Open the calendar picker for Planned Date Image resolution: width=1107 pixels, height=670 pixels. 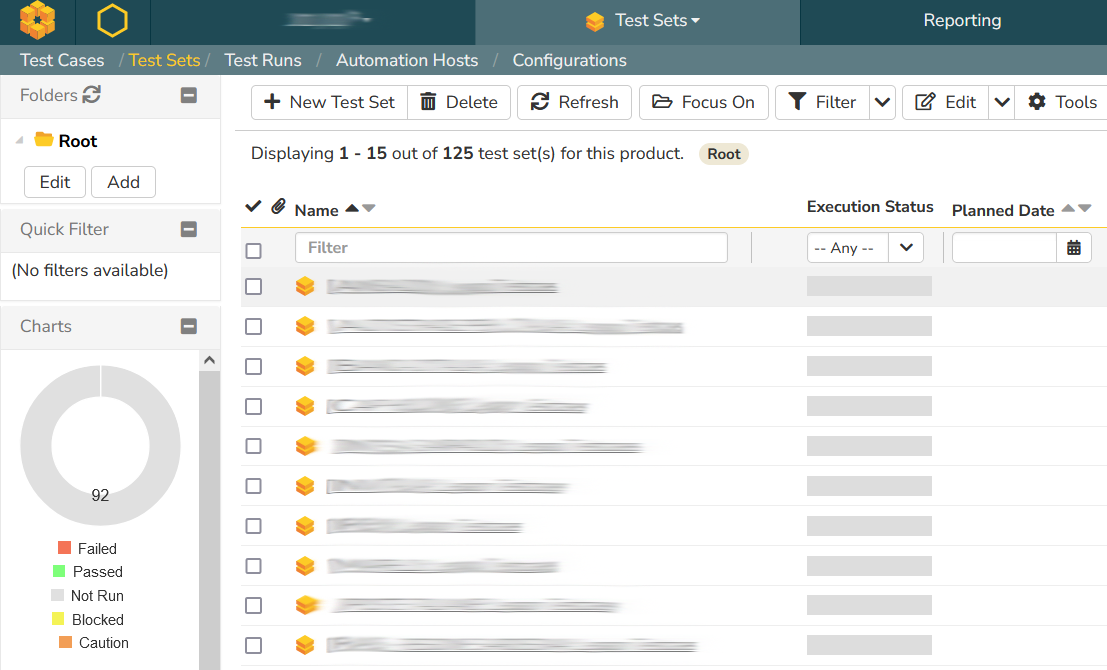(x=1074, y=248)
